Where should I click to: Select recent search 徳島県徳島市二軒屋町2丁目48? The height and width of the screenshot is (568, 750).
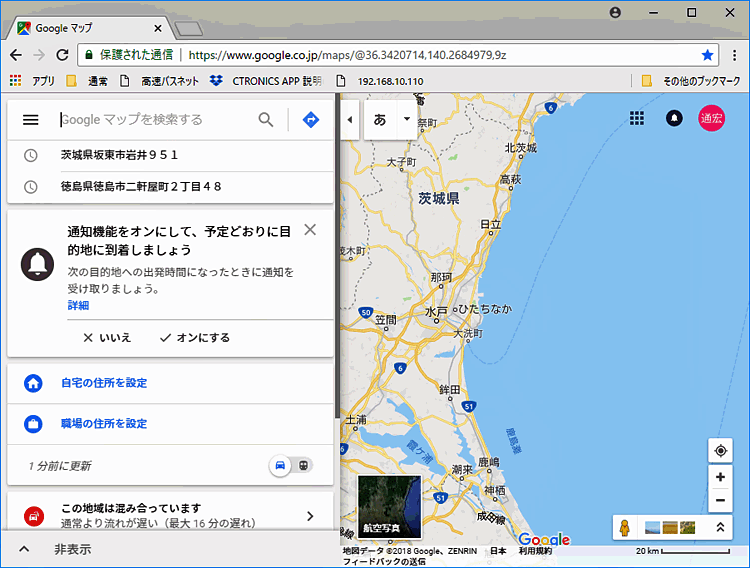[171, 187]
